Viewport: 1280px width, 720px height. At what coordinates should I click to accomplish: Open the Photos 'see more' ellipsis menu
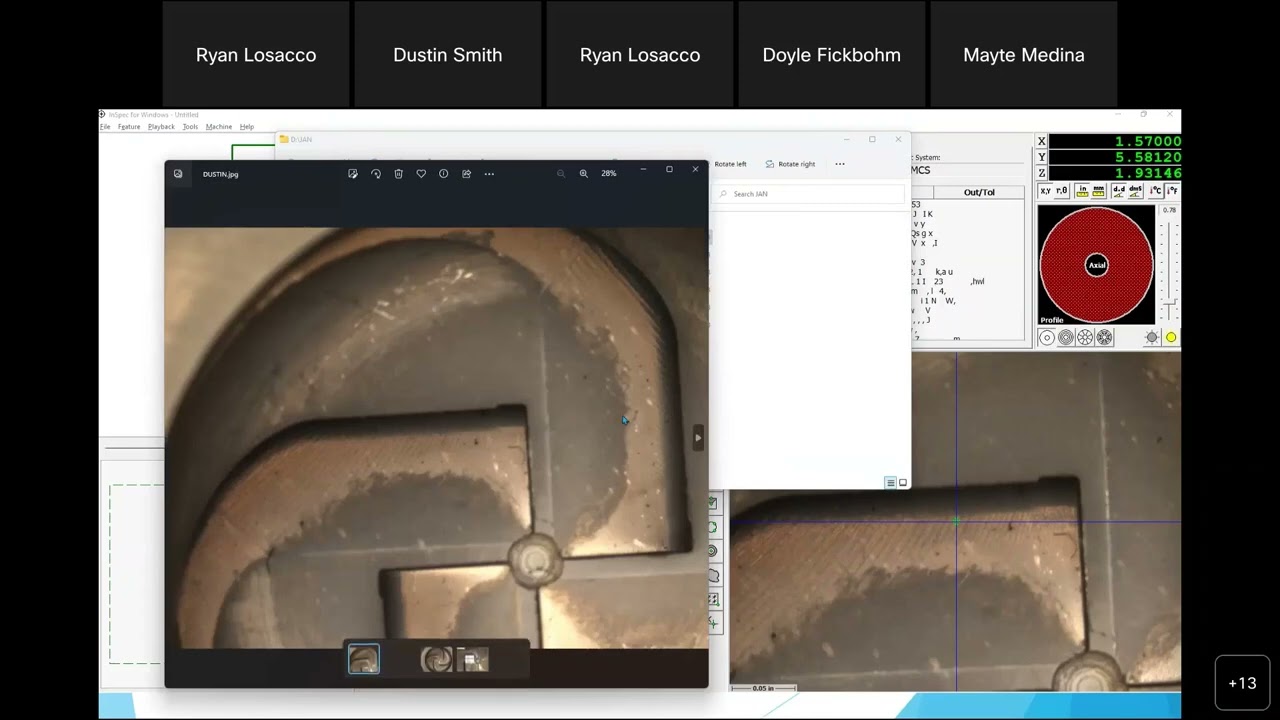pyautogui.click(x=489, y=174)
